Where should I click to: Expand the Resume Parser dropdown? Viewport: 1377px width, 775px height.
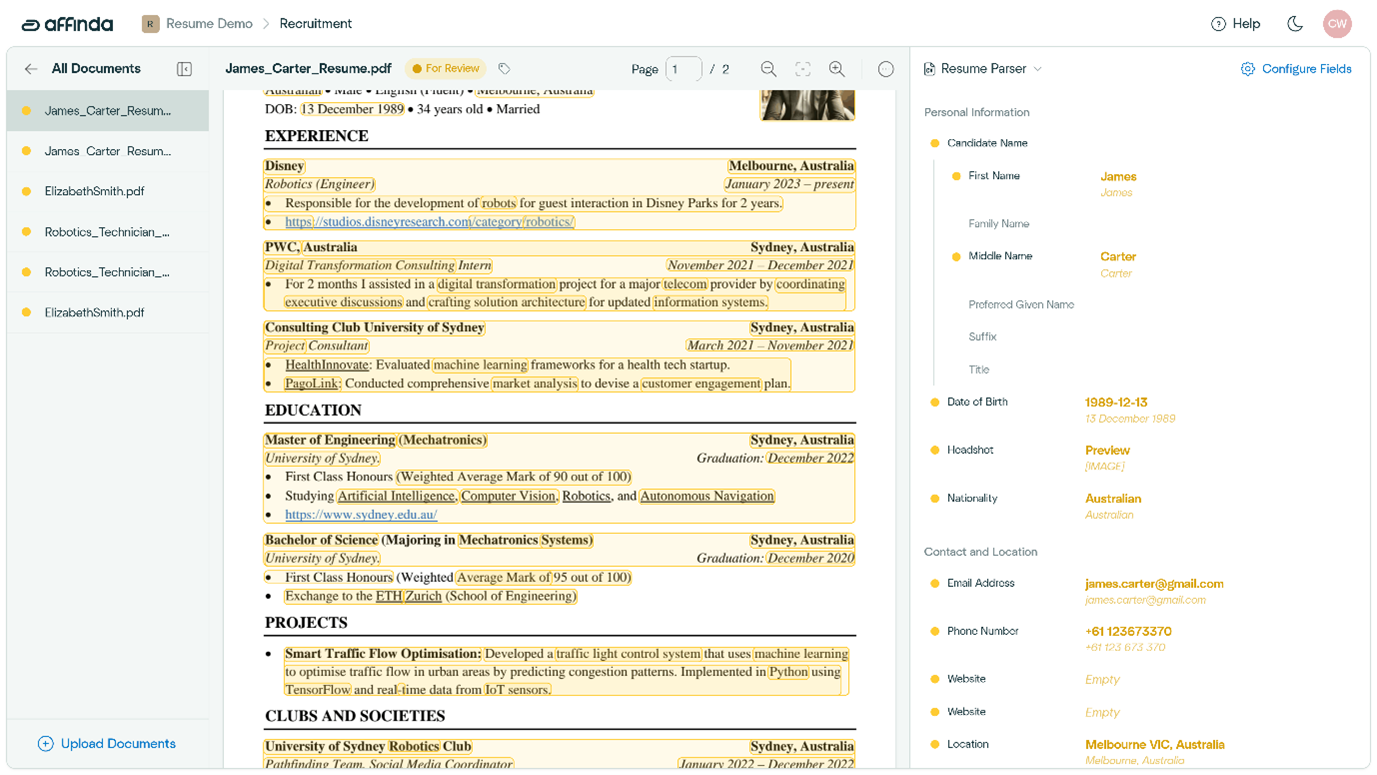983,69
